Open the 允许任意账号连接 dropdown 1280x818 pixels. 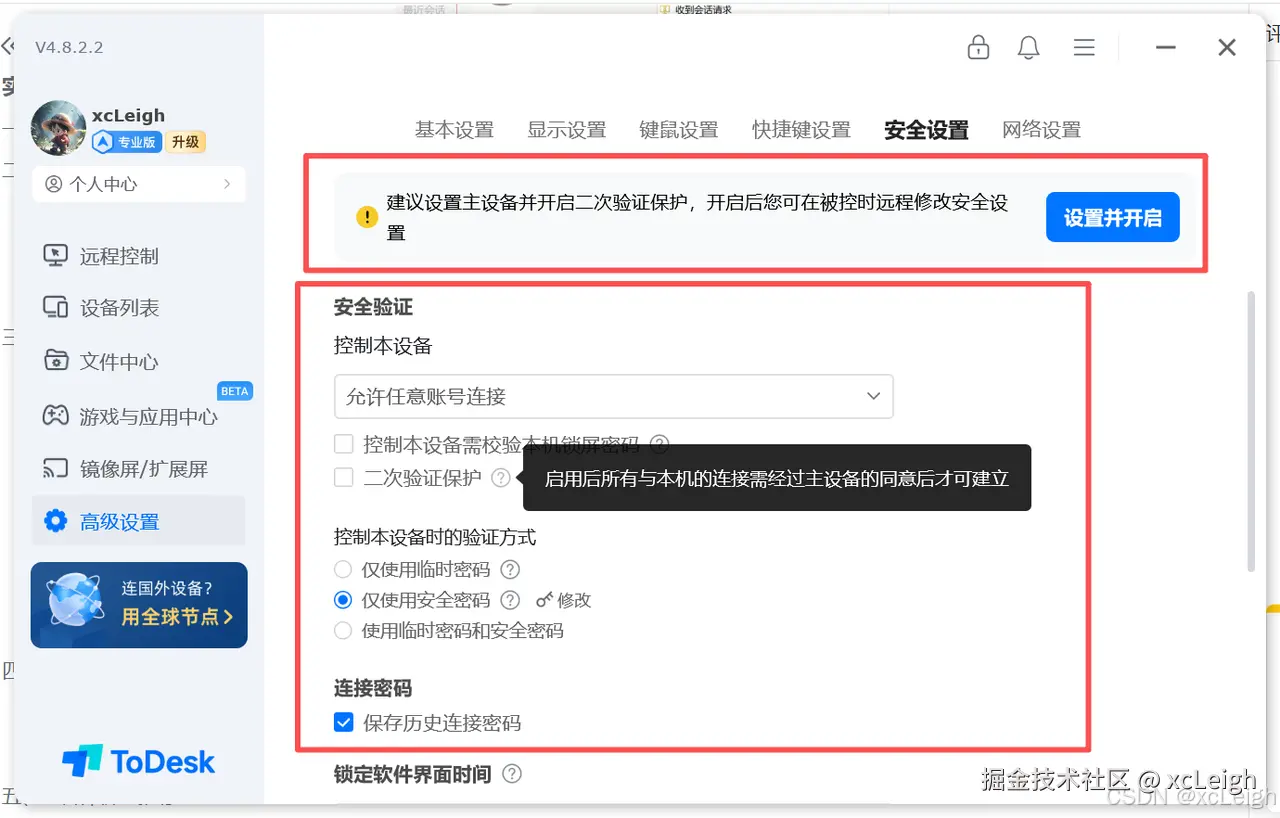614,396
